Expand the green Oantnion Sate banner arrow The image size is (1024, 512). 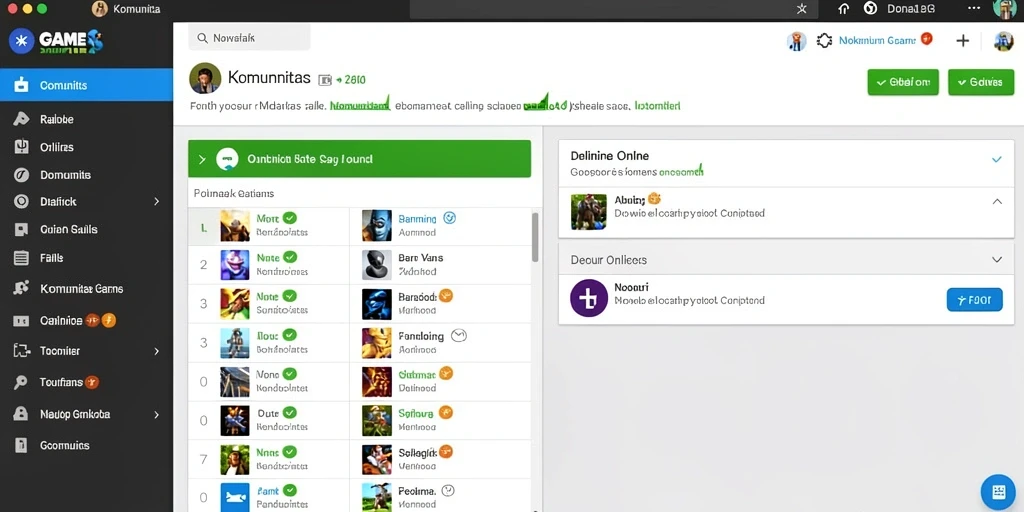pyautogui.click(x=202, y=159)
